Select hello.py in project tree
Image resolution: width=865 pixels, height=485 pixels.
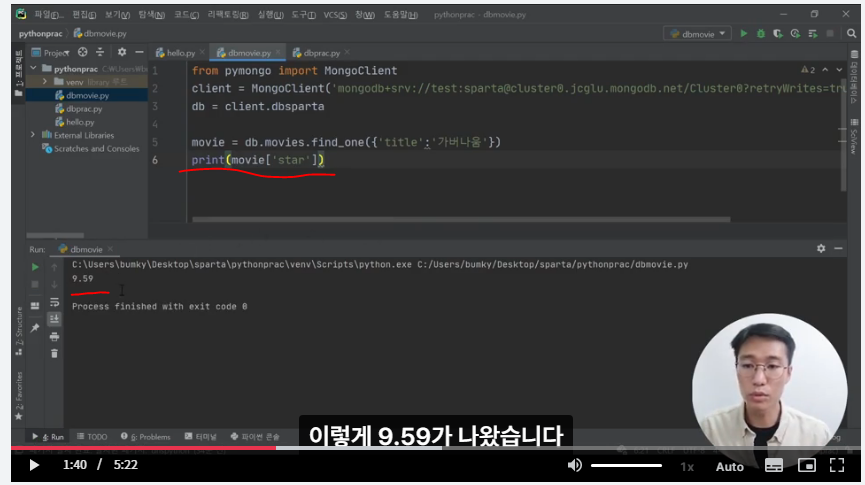(x=80, y=122)
